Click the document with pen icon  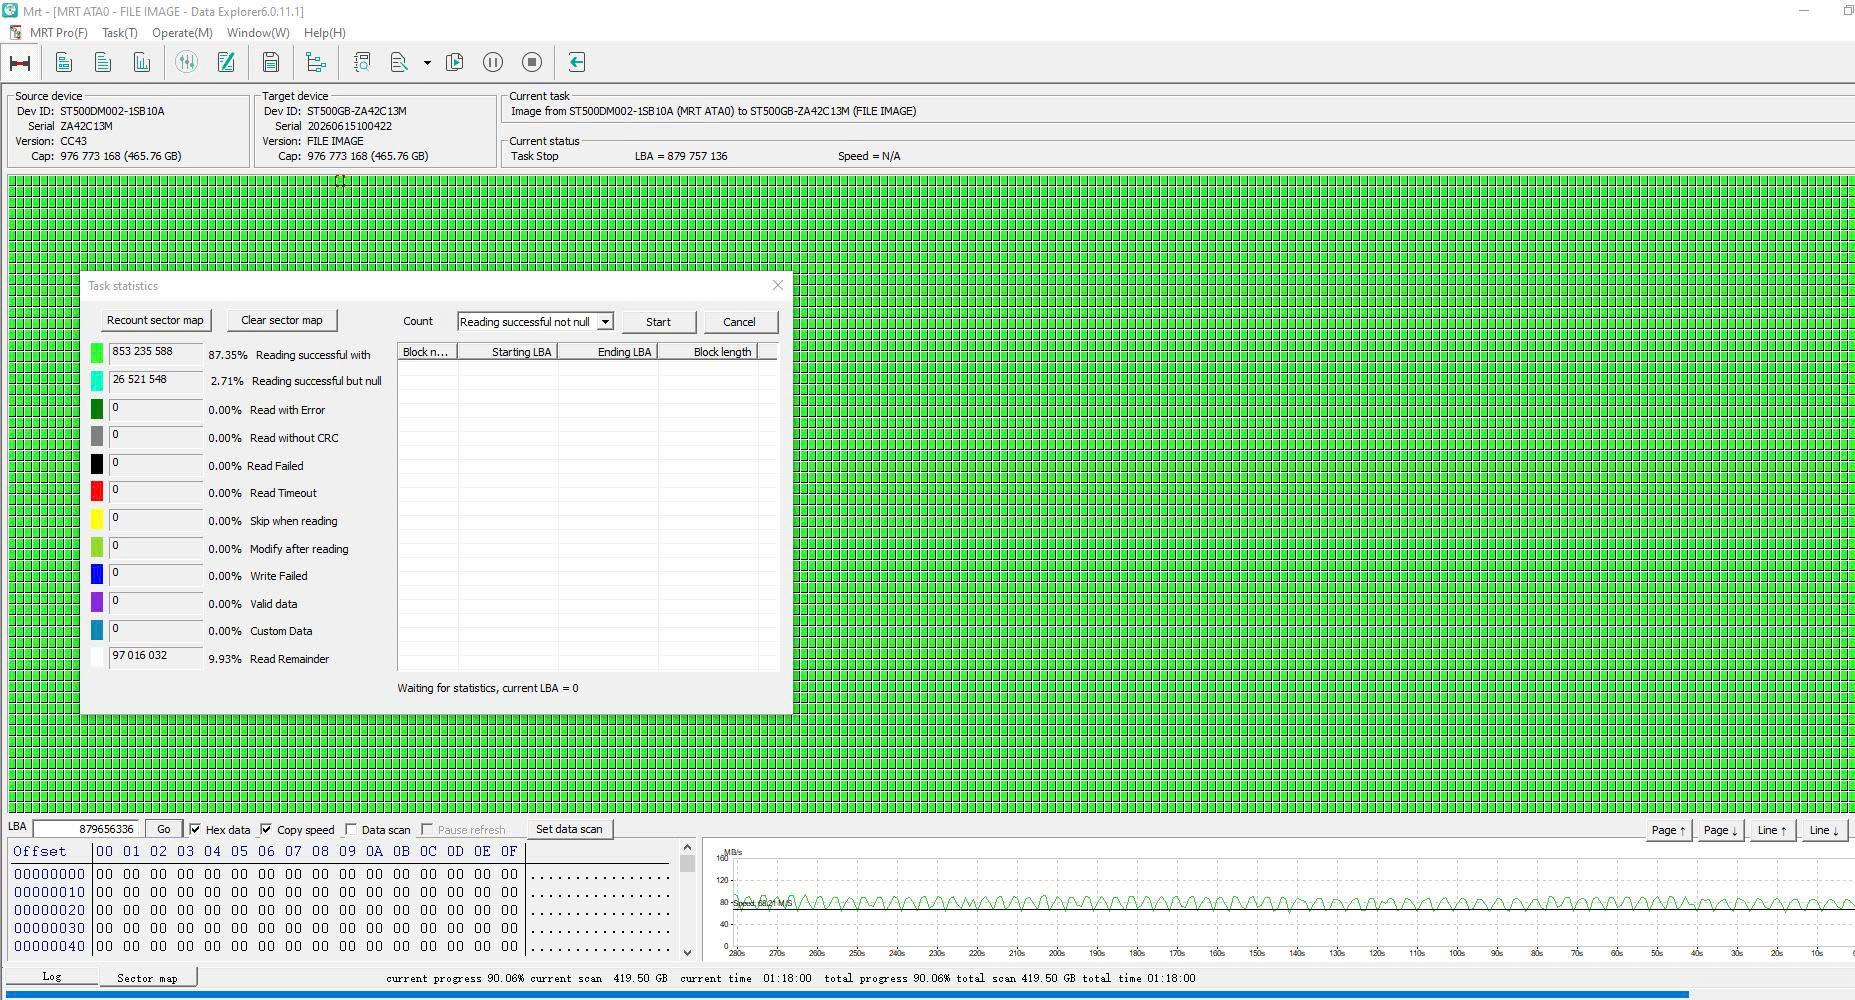point(399,63)
